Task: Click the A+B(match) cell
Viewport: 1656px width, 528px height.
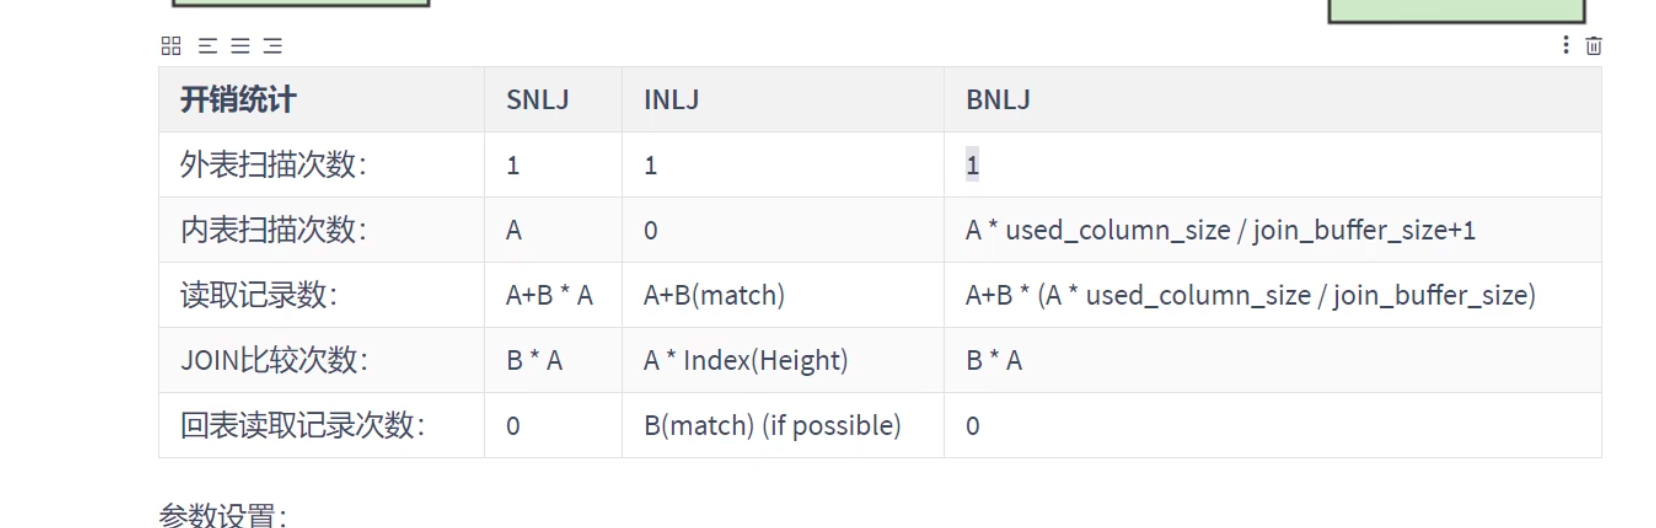Action: point(714,295)
